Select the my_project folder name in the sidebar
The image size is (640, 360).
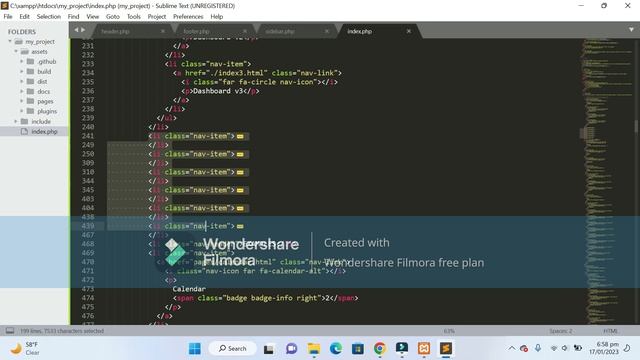40,42
